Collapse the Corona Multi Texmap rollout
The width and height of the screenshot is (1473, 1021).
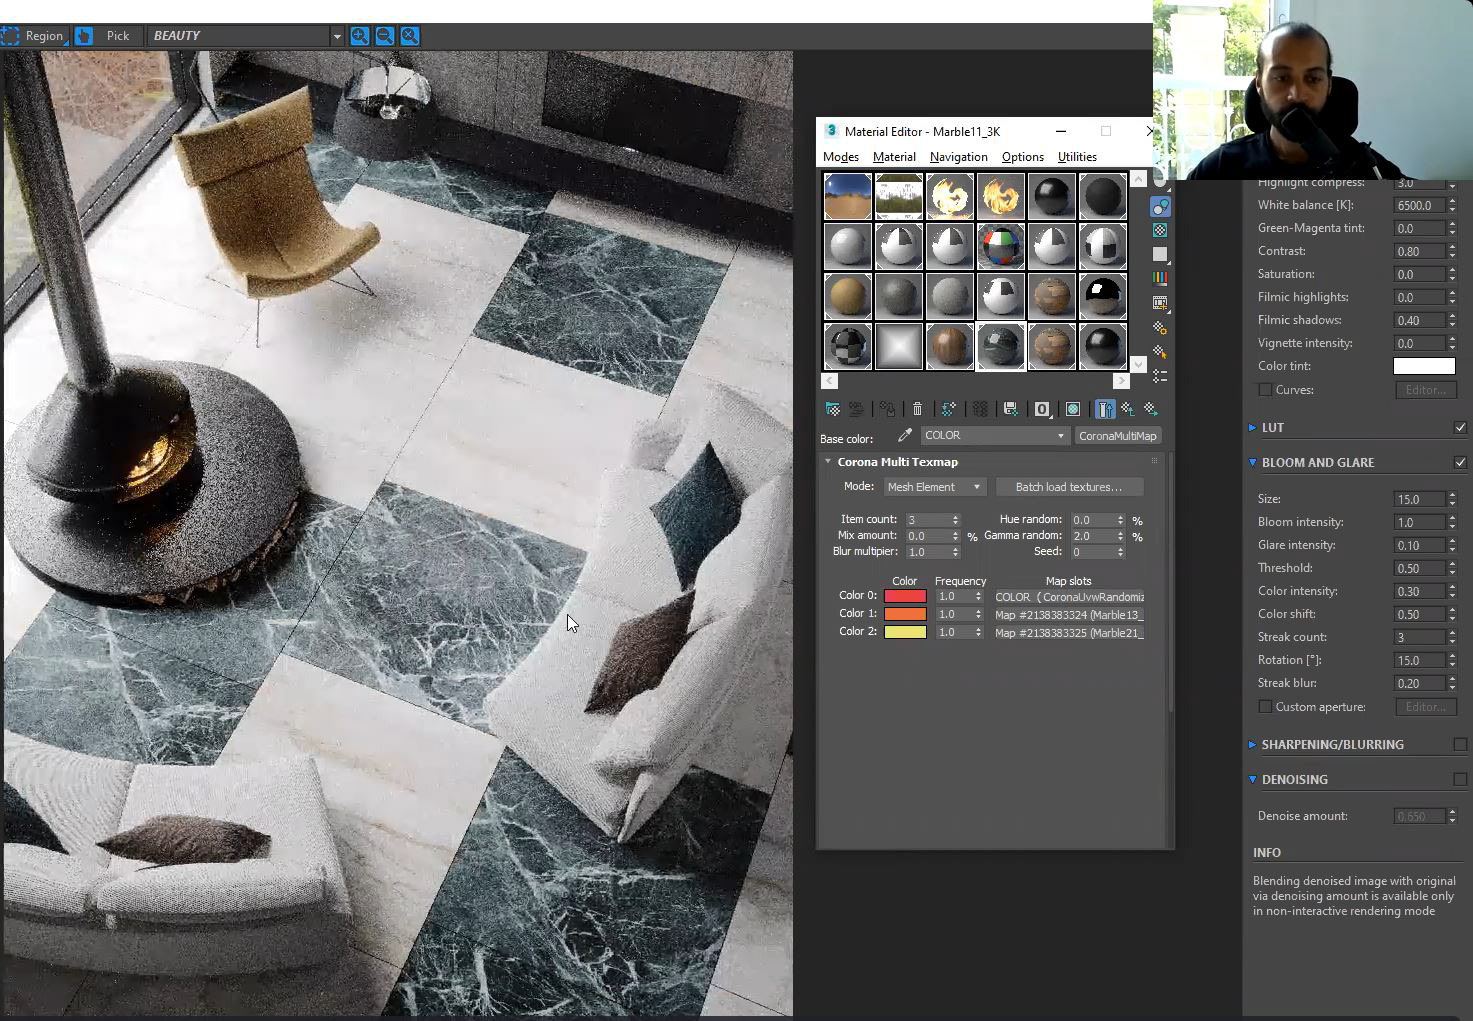click(828, 462)
